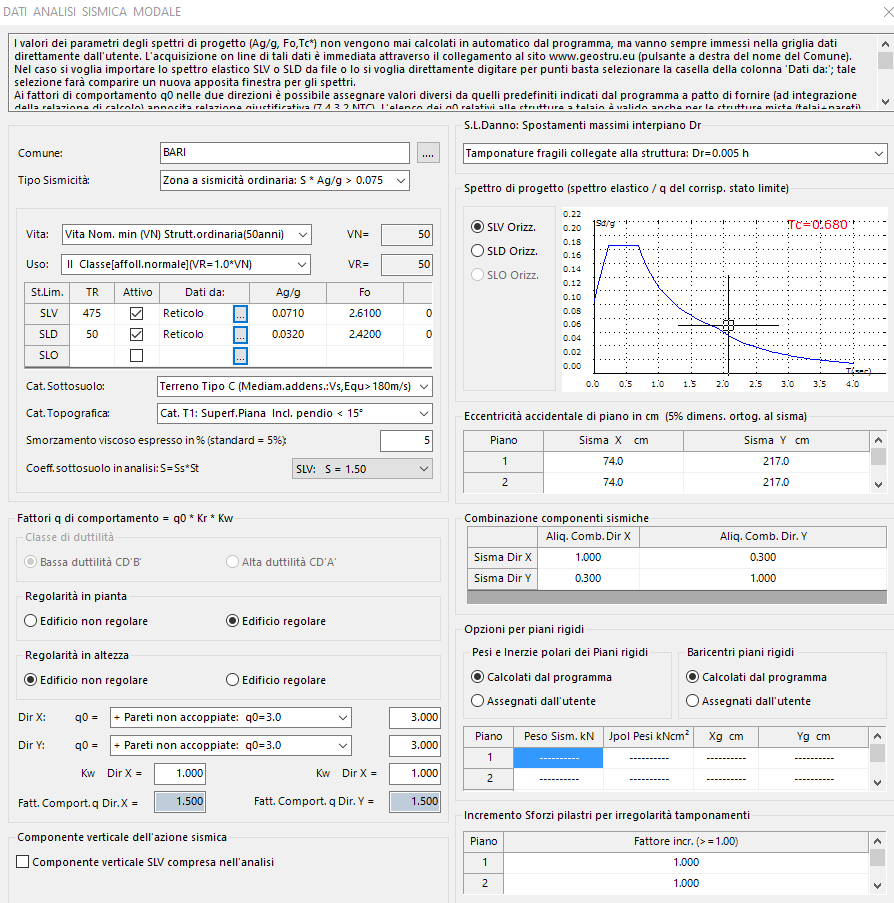Open the Tipo Sismicità dropdown
This screenshot has width=894, height=903.
[285, 180]
